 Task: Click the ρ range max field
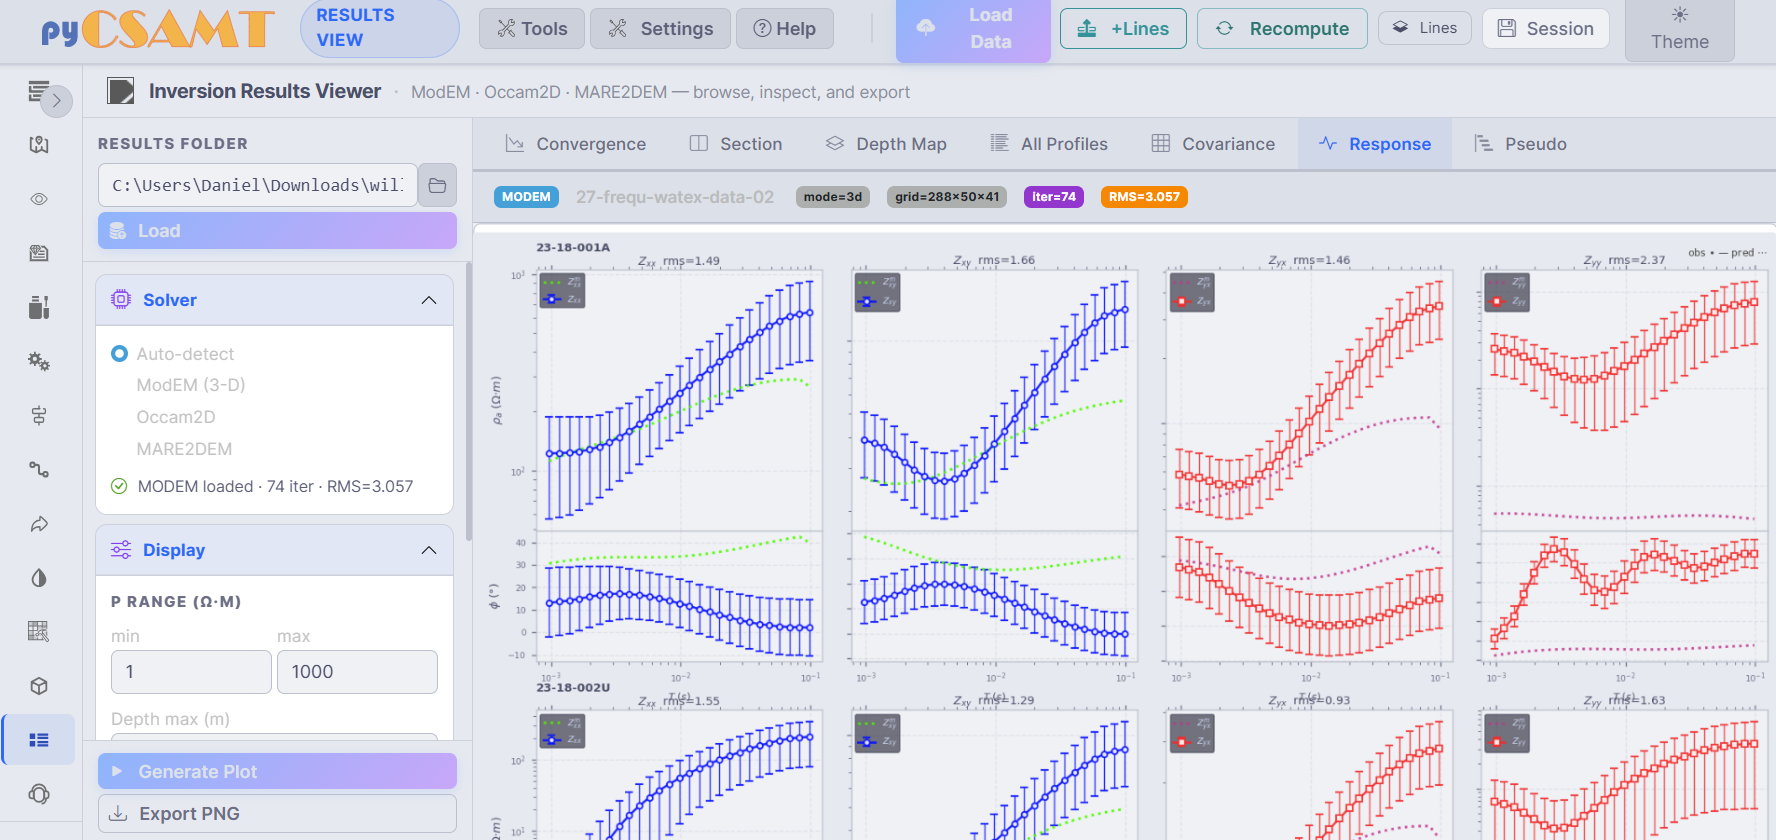[x=357, y=672]
